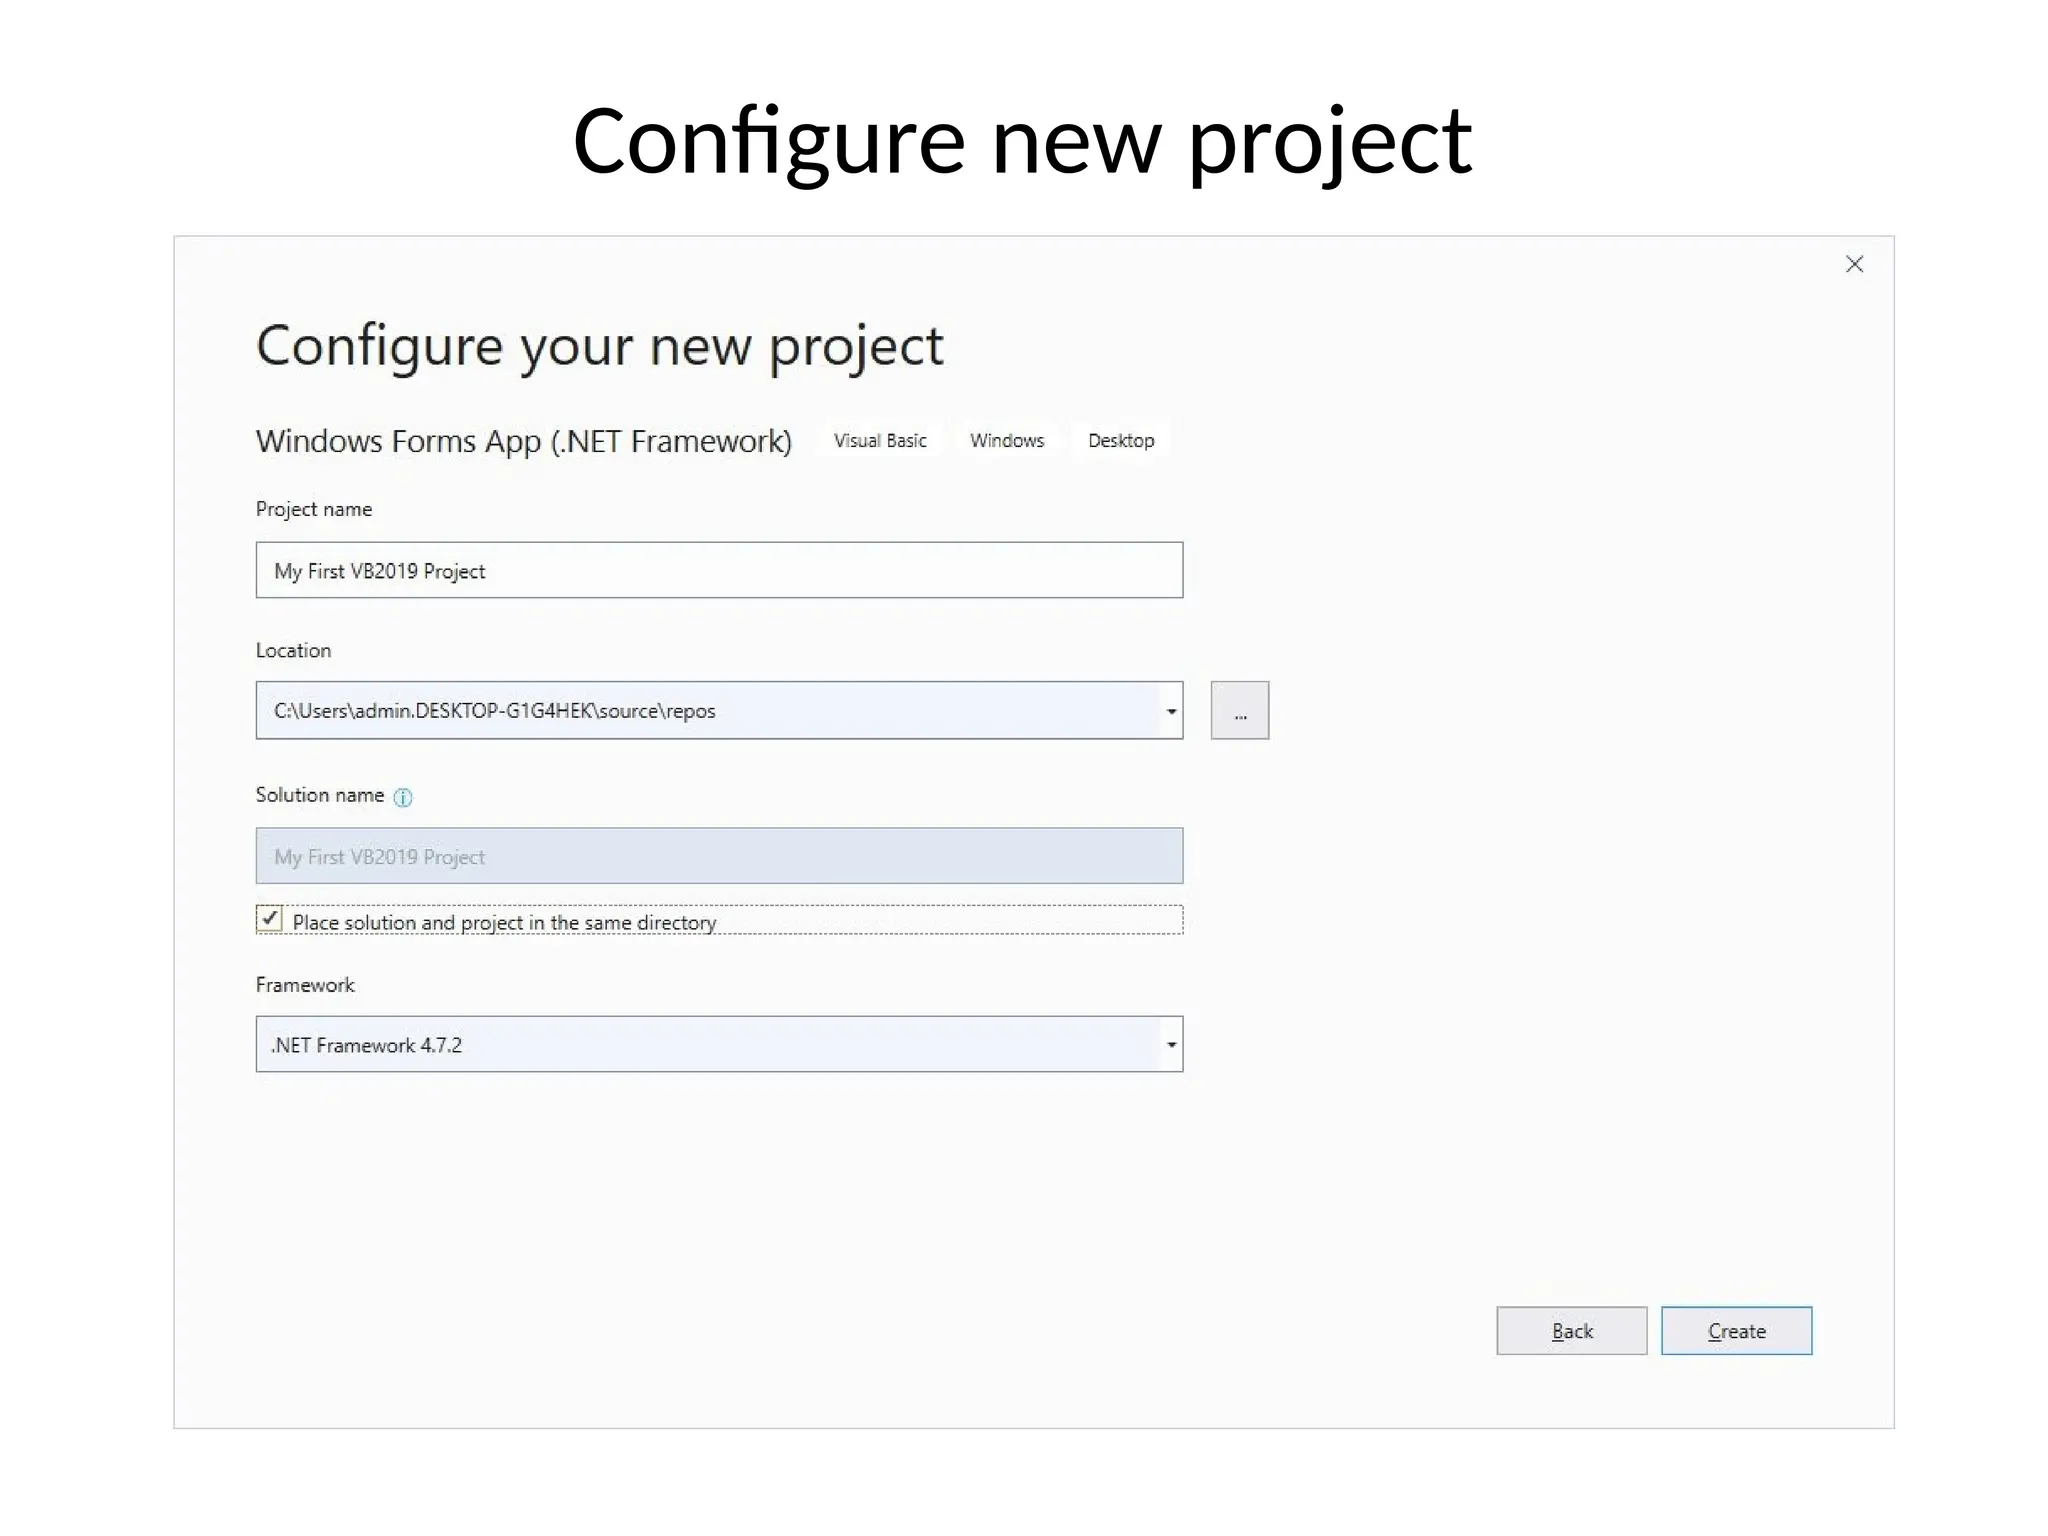Screen dimensions: 2048x1536
Task: Click the ellipsis browse button for Location
Action: click(1239, 711)
